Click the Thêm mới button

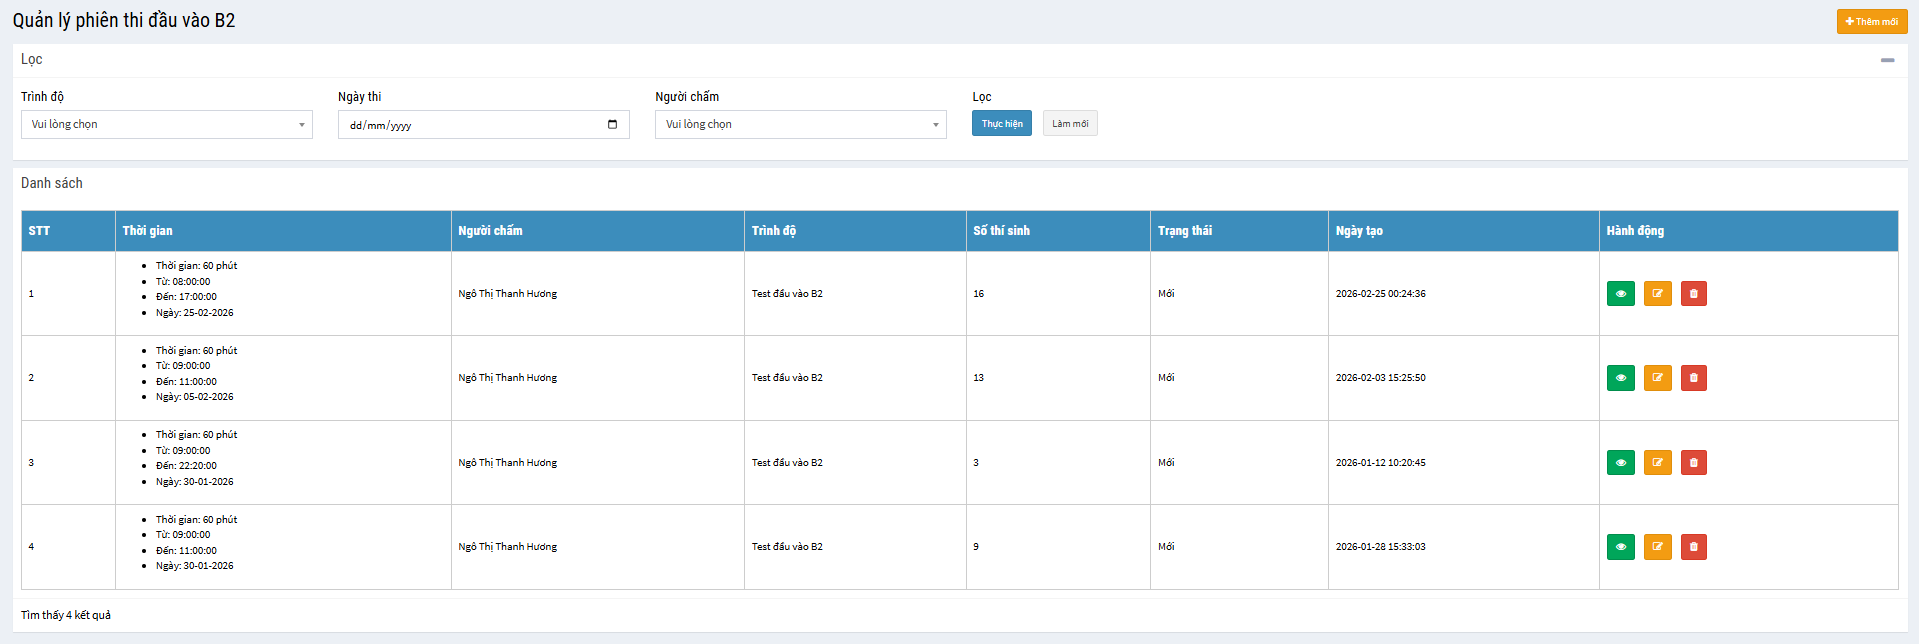point(1871,22)
